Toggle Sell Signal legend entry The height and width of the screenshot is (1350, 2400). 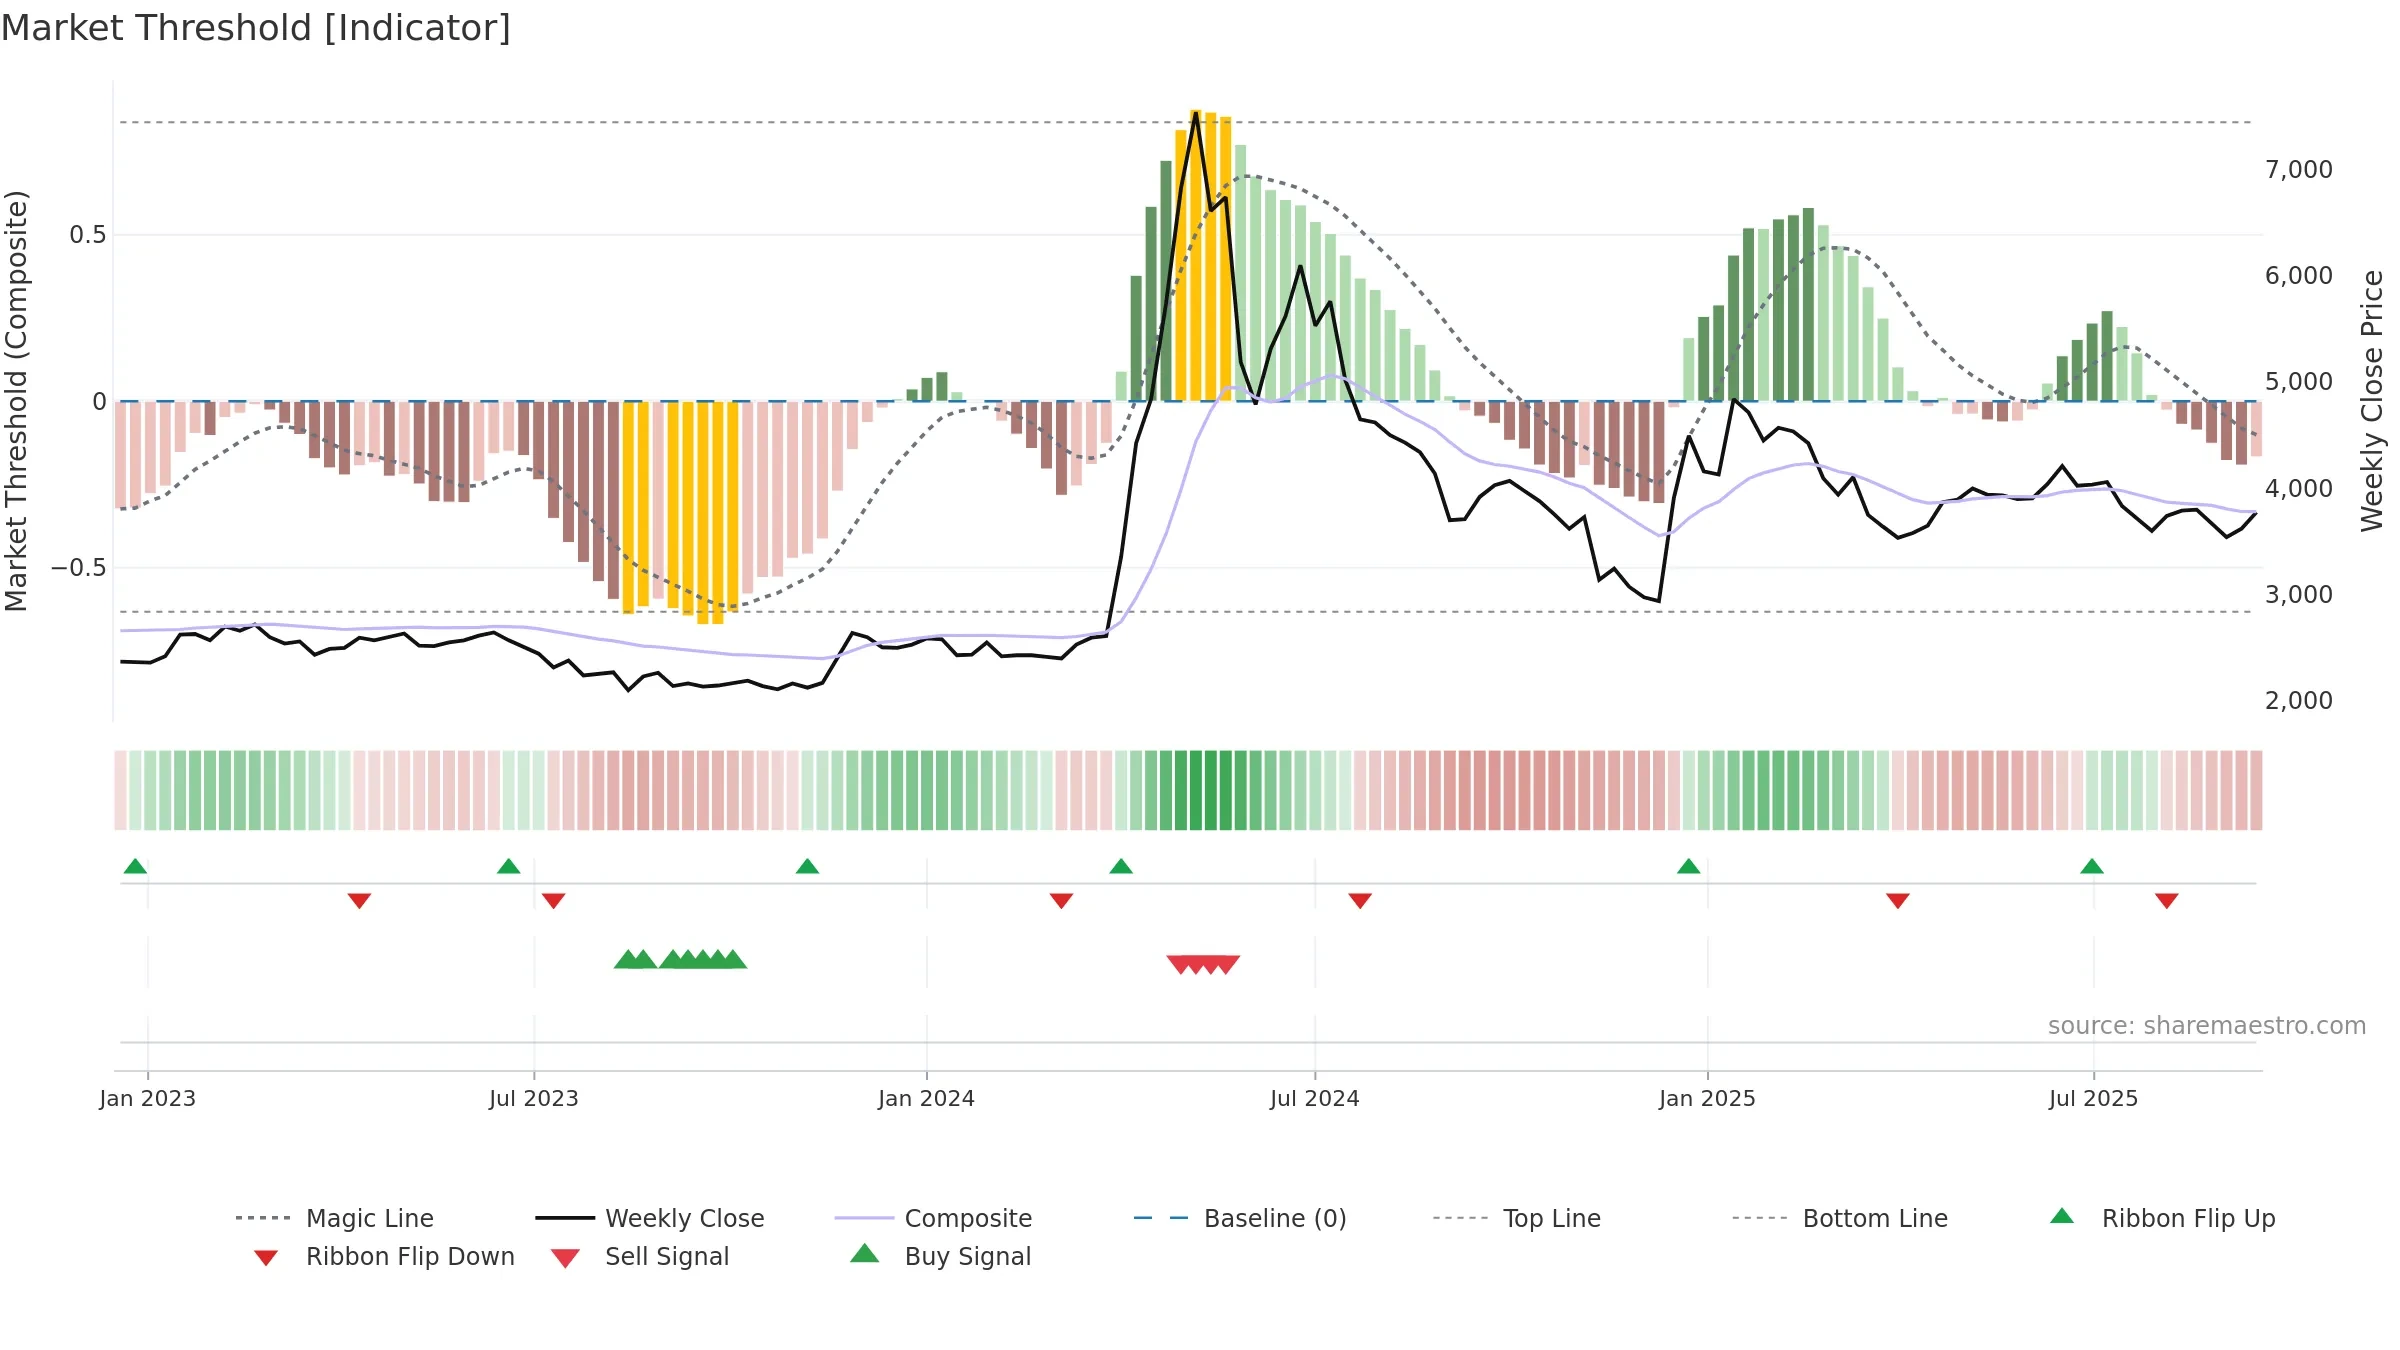640,1256
